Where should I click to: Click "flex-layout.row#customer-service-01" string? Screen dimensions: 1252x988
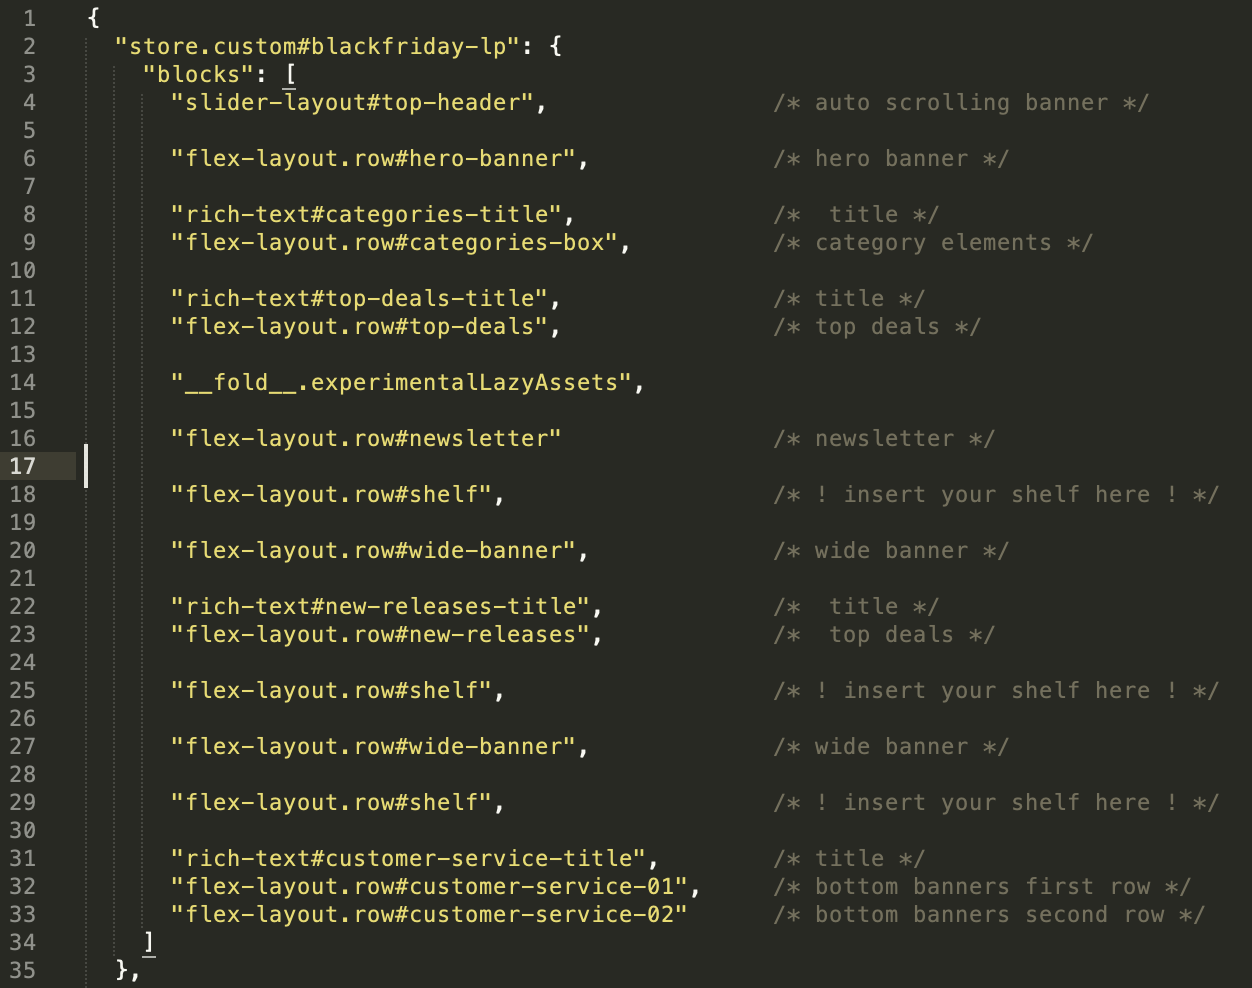pyautogui.click(x=429, y=886)
